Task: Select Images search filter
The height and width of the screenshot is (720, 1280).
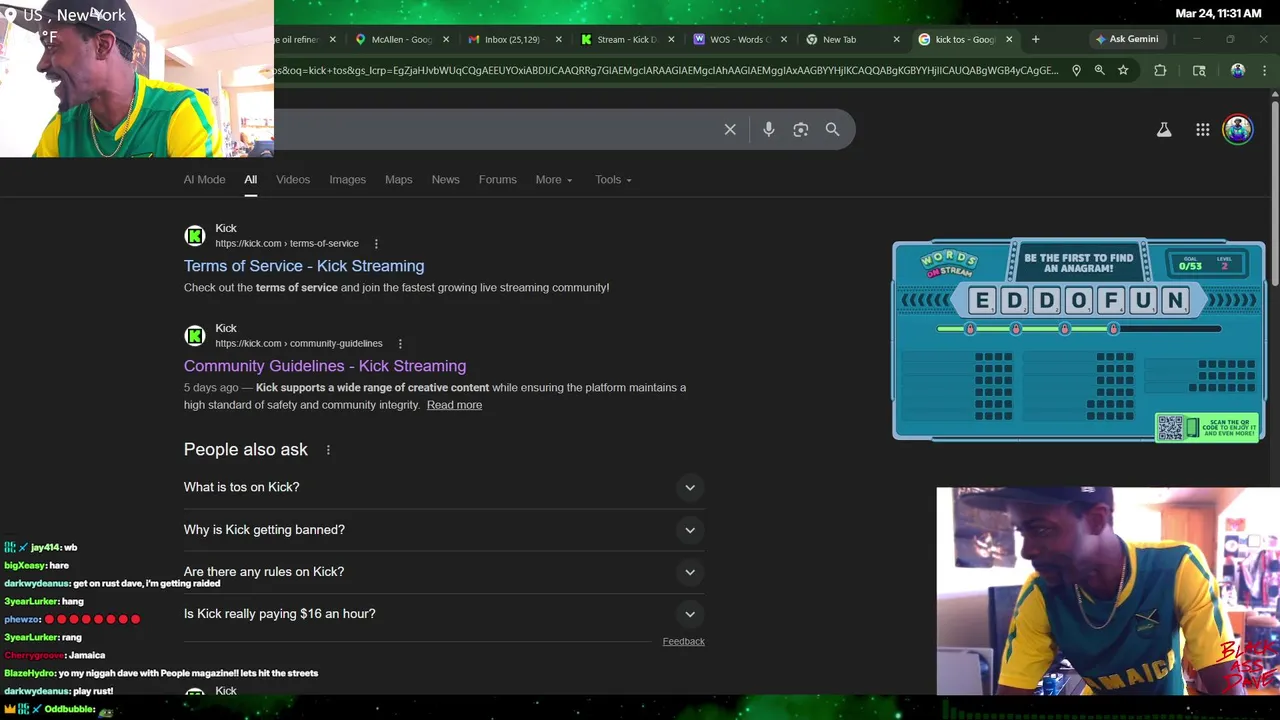Action: tap(347, 180)
